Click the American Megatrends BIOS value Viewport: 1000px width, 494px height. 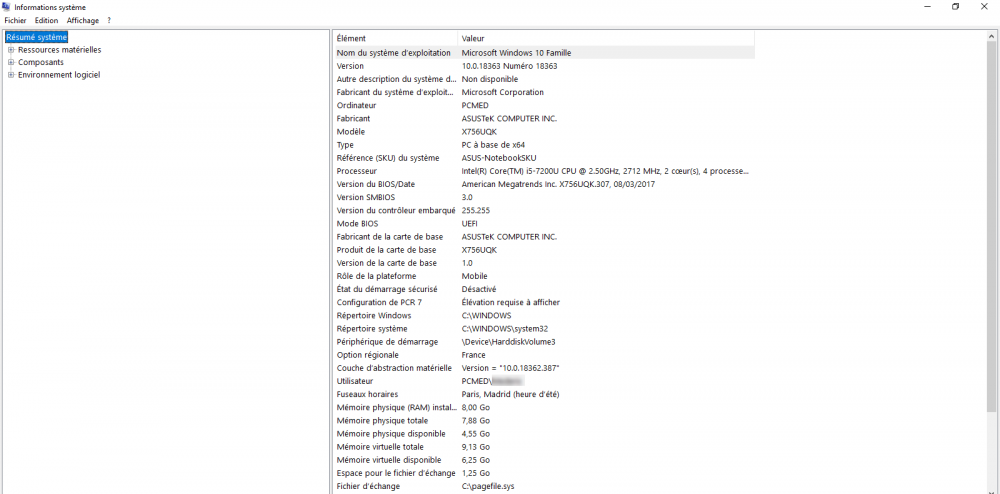558,184
